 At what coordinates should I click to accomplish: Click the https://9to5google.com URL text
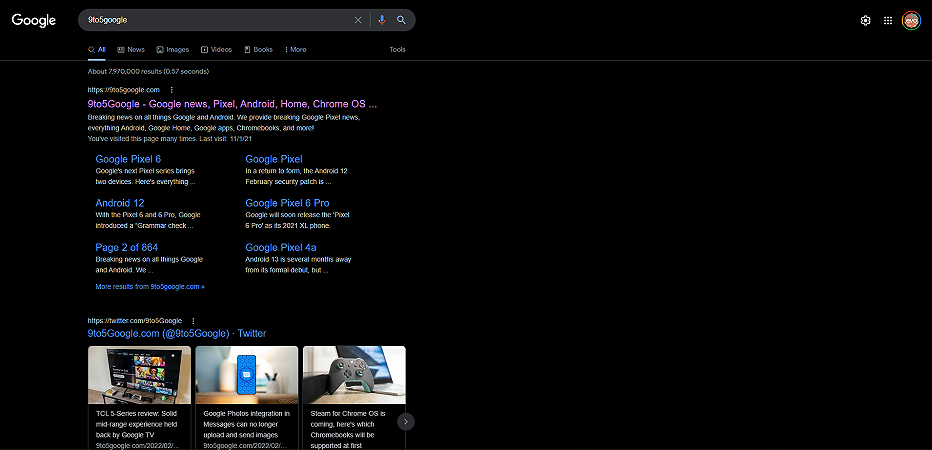point(124,90)
